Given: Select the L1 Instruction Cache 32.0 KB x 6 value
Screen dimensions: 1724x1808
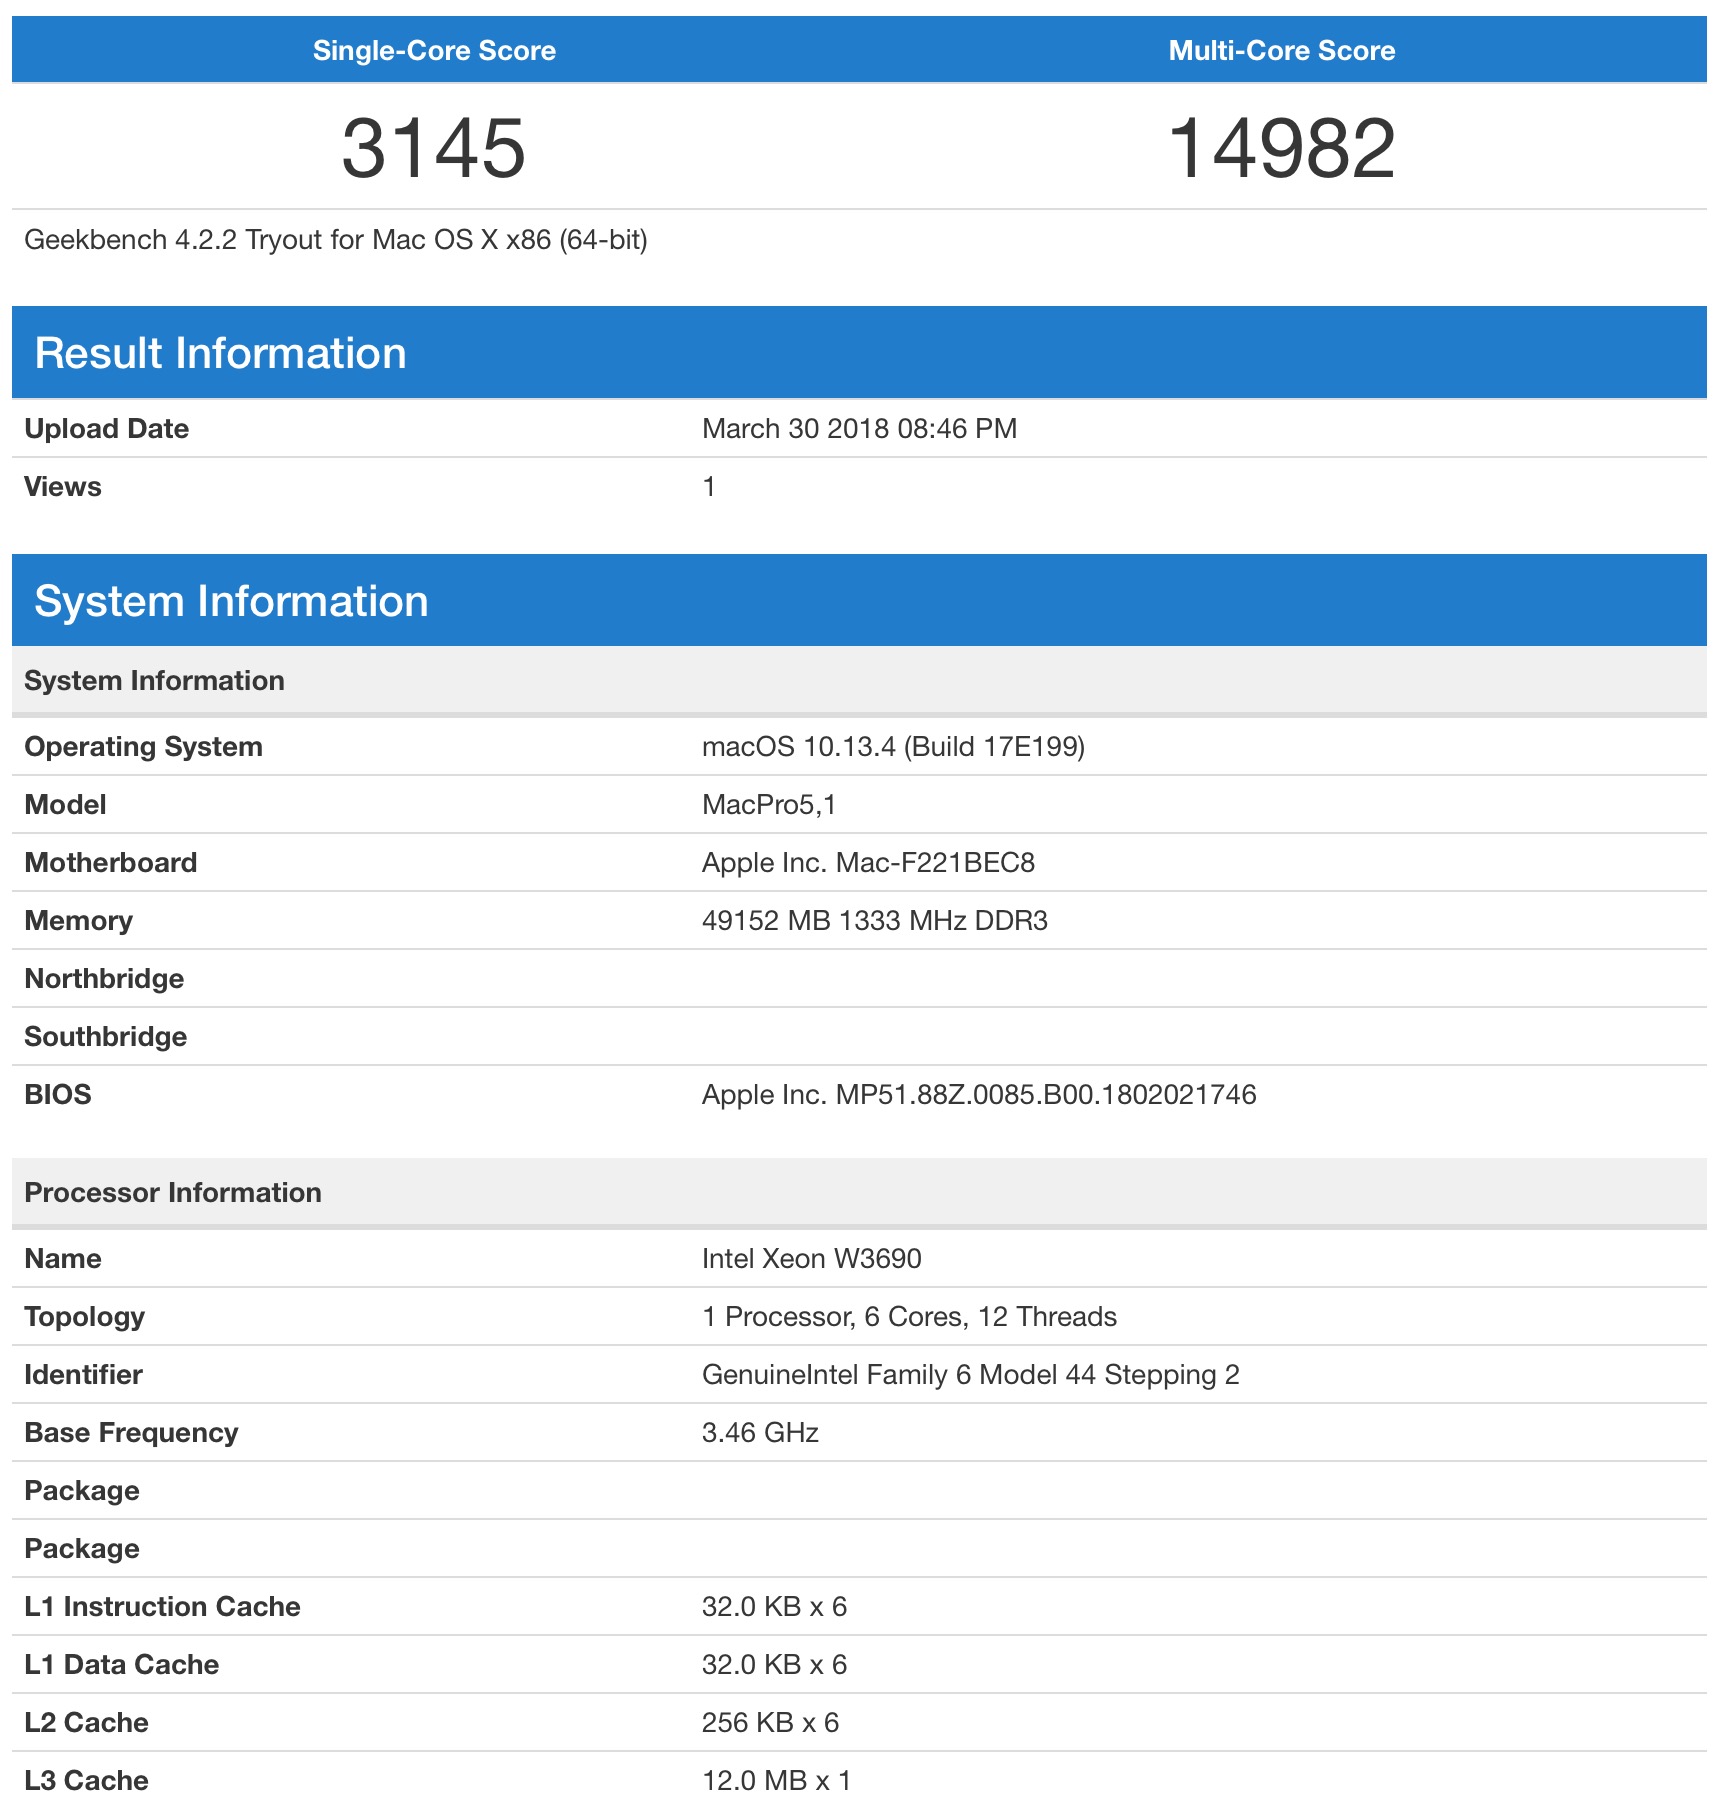Looking at the screenshot, I should tap(774, 1607).
